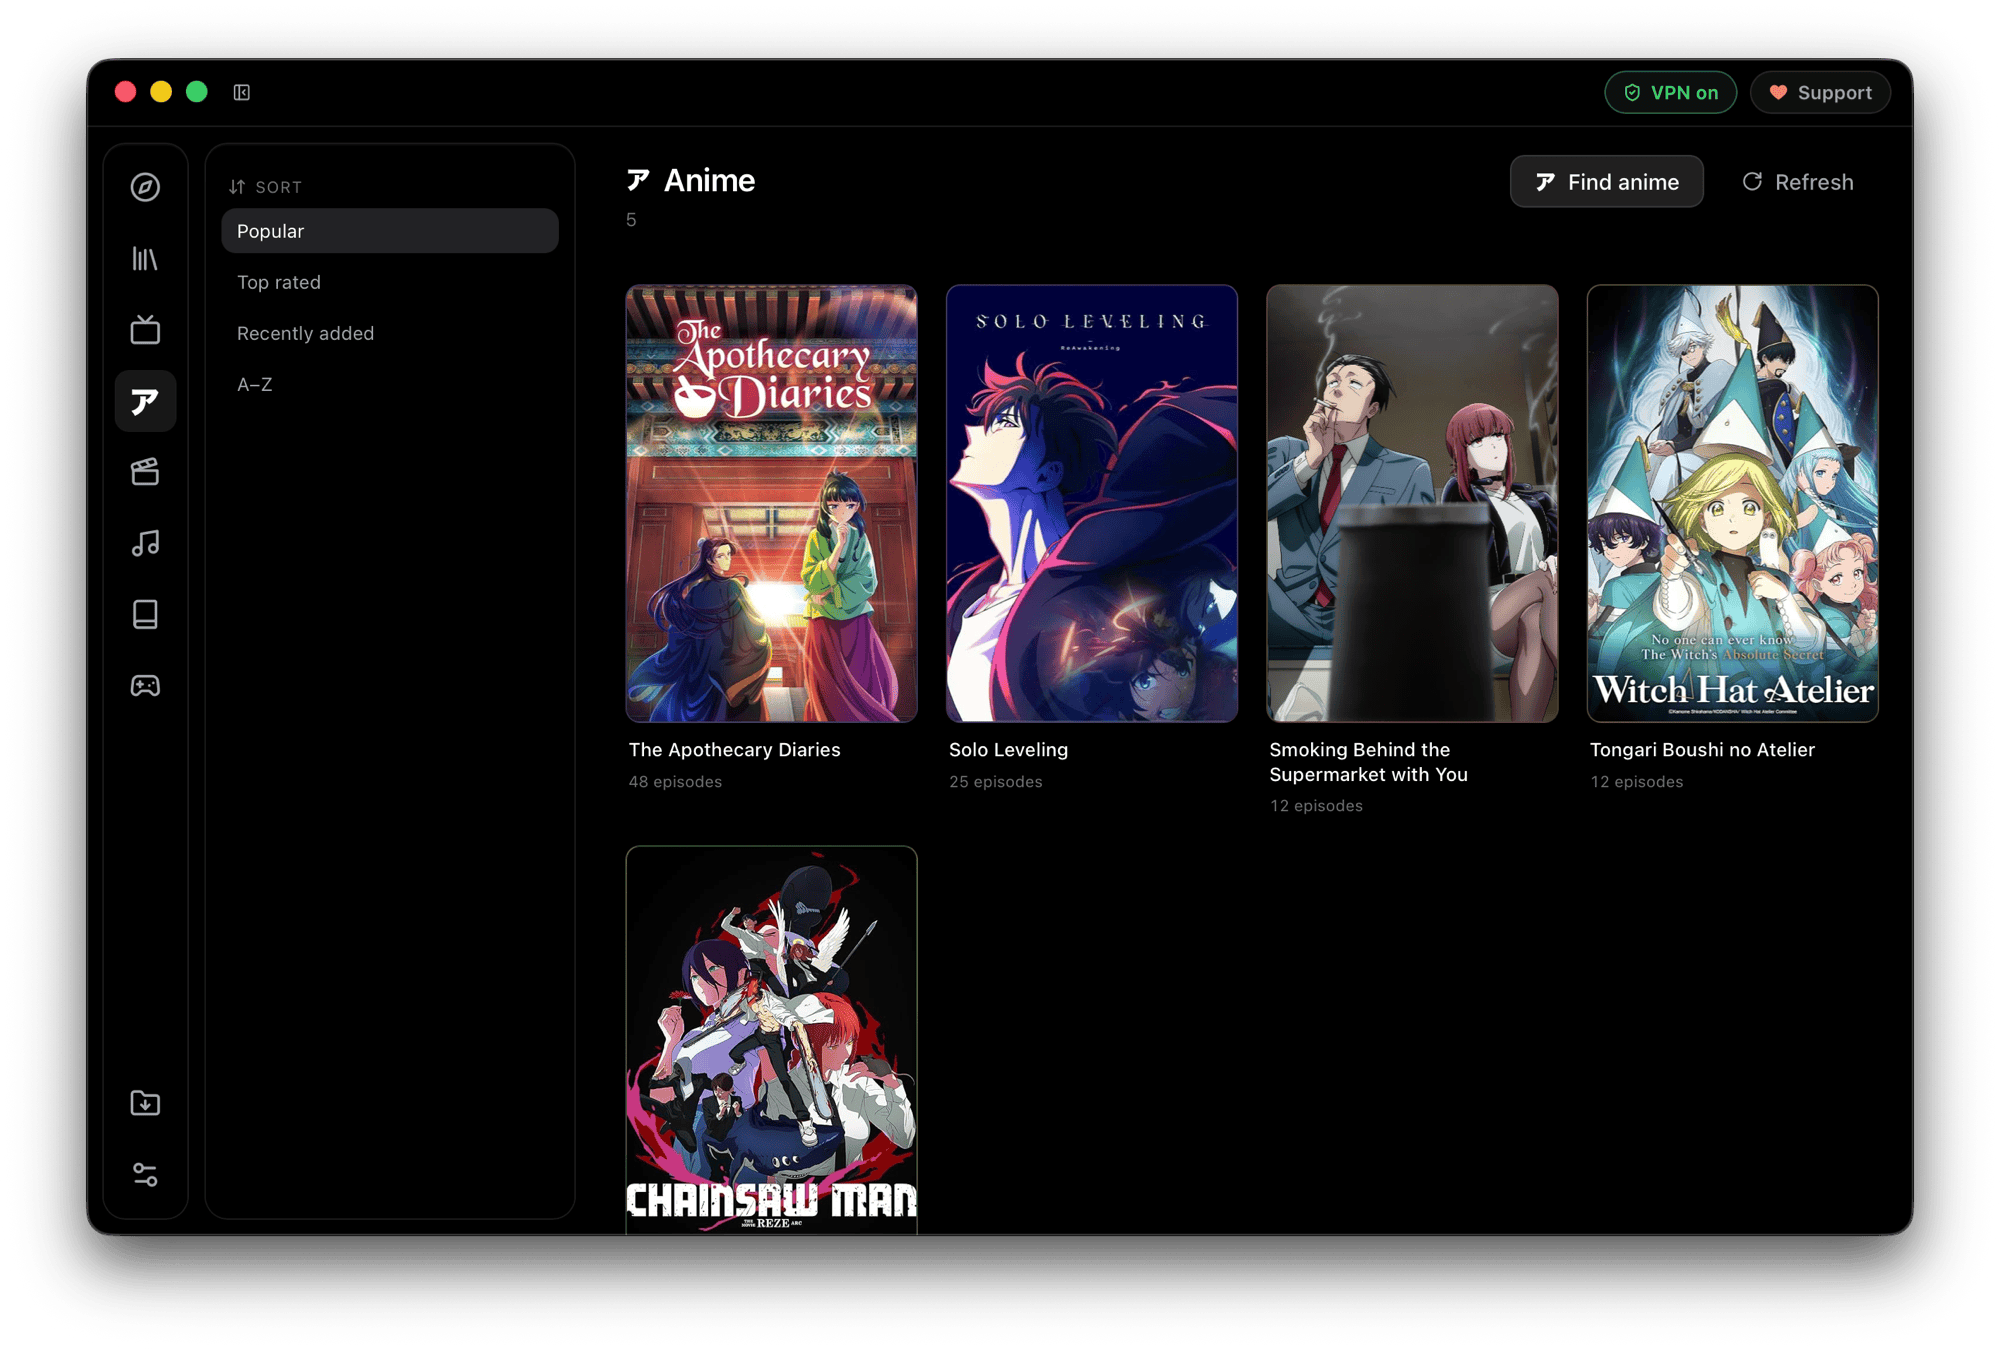Sort by Top rated

click(390, 282)
